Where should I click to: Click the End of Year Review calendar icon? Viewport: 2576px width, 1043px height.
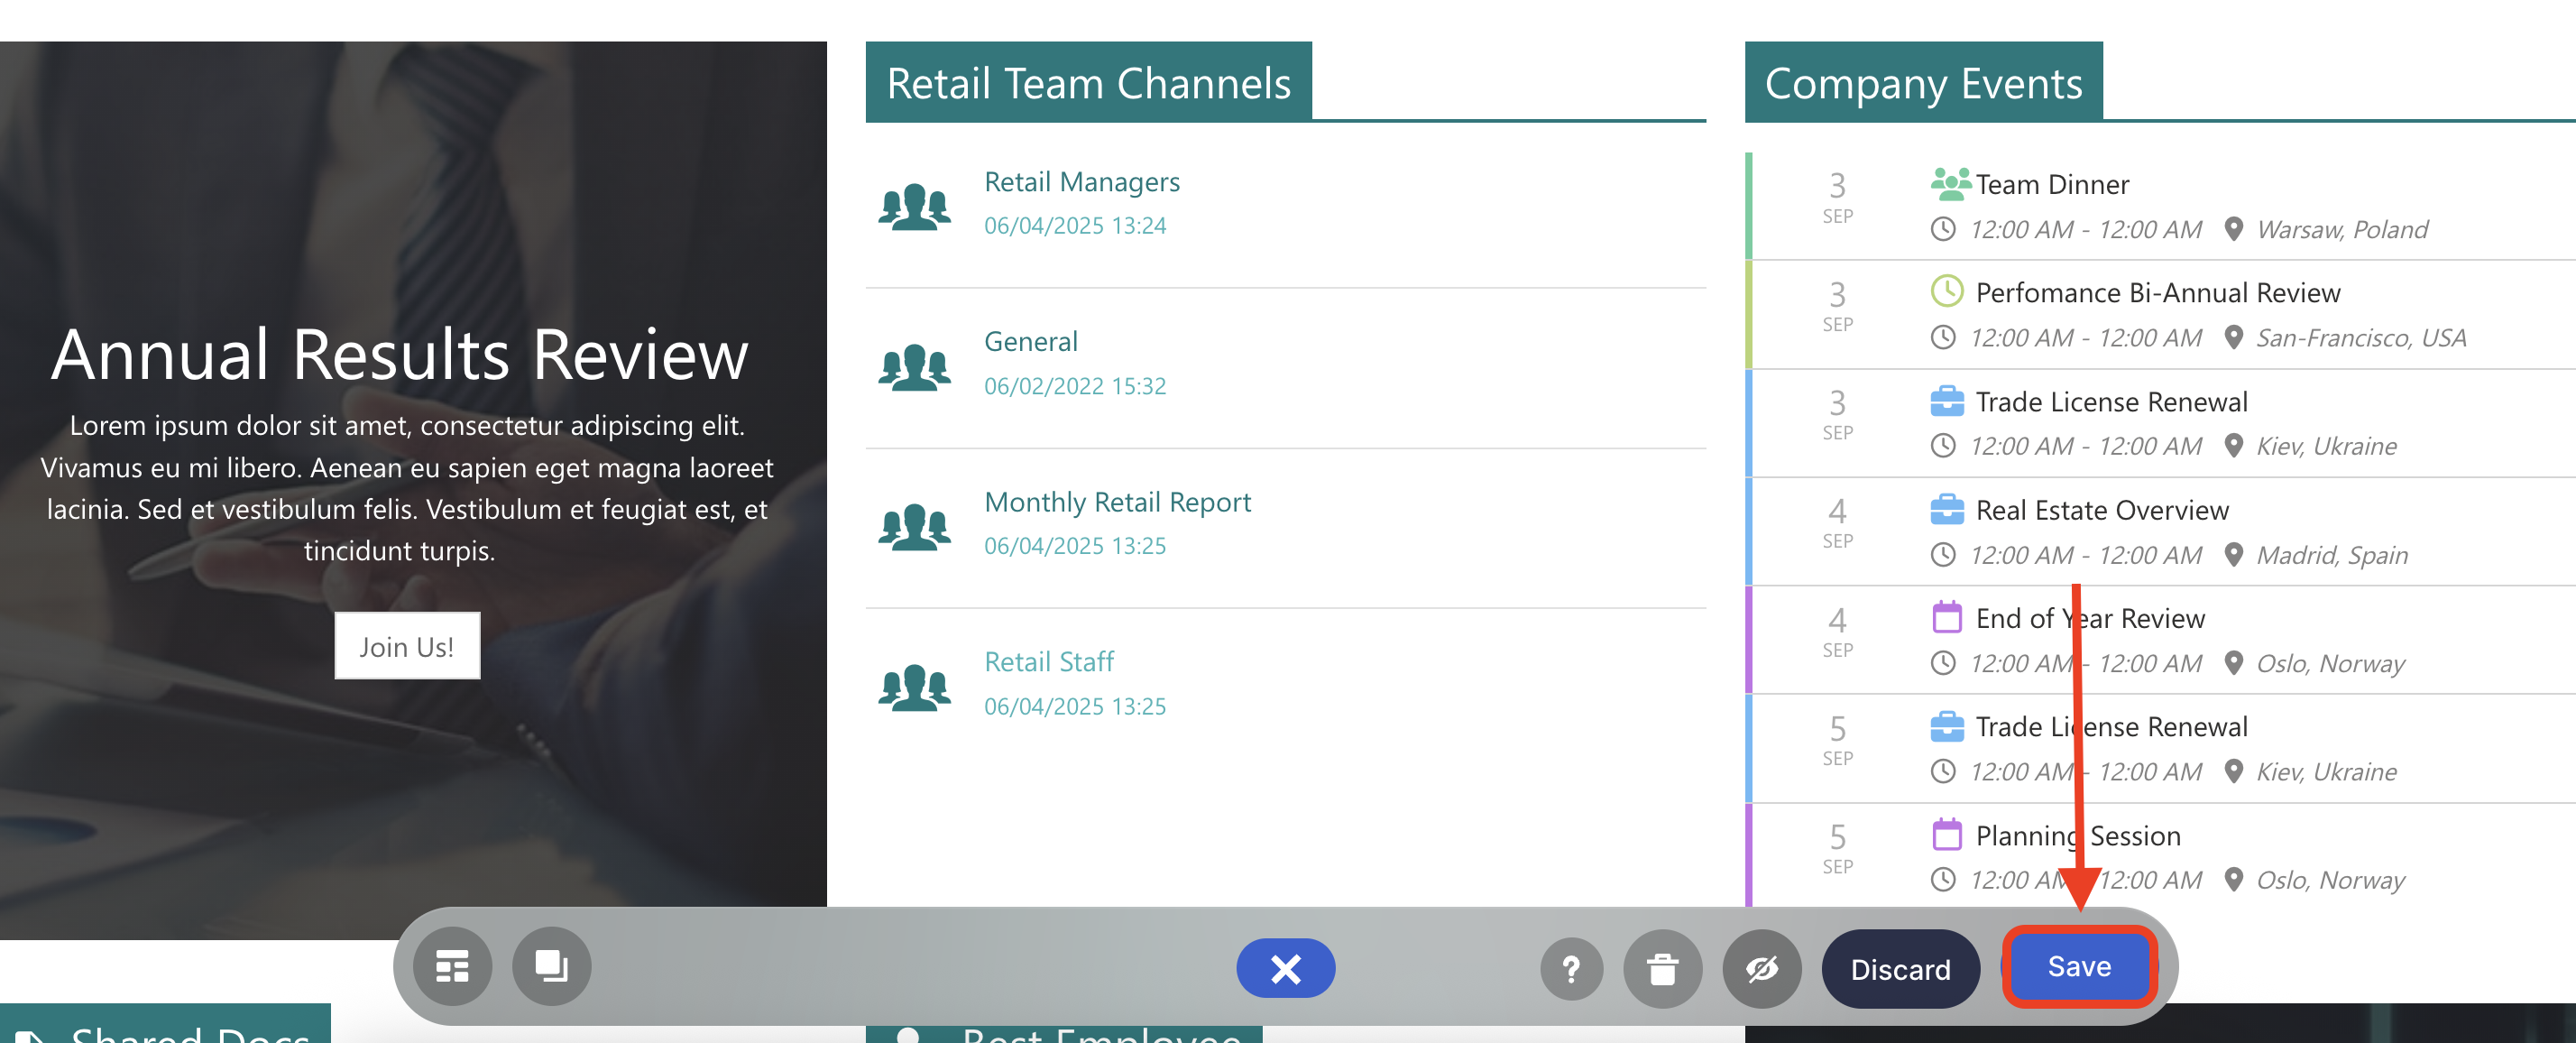(1946, 618)
